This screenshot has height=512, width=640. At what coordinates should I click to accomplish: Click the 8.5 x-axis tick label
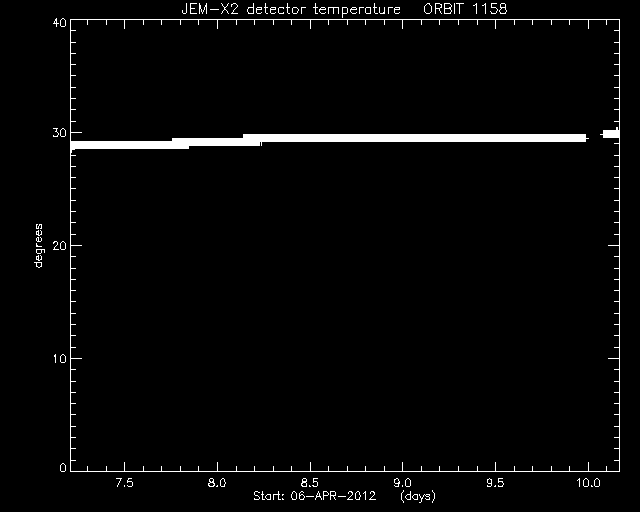click(x=309, y=483)
